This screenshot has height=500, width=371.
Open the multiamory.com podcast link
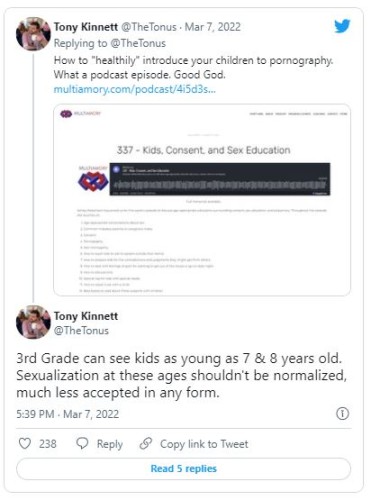(135, 89)
